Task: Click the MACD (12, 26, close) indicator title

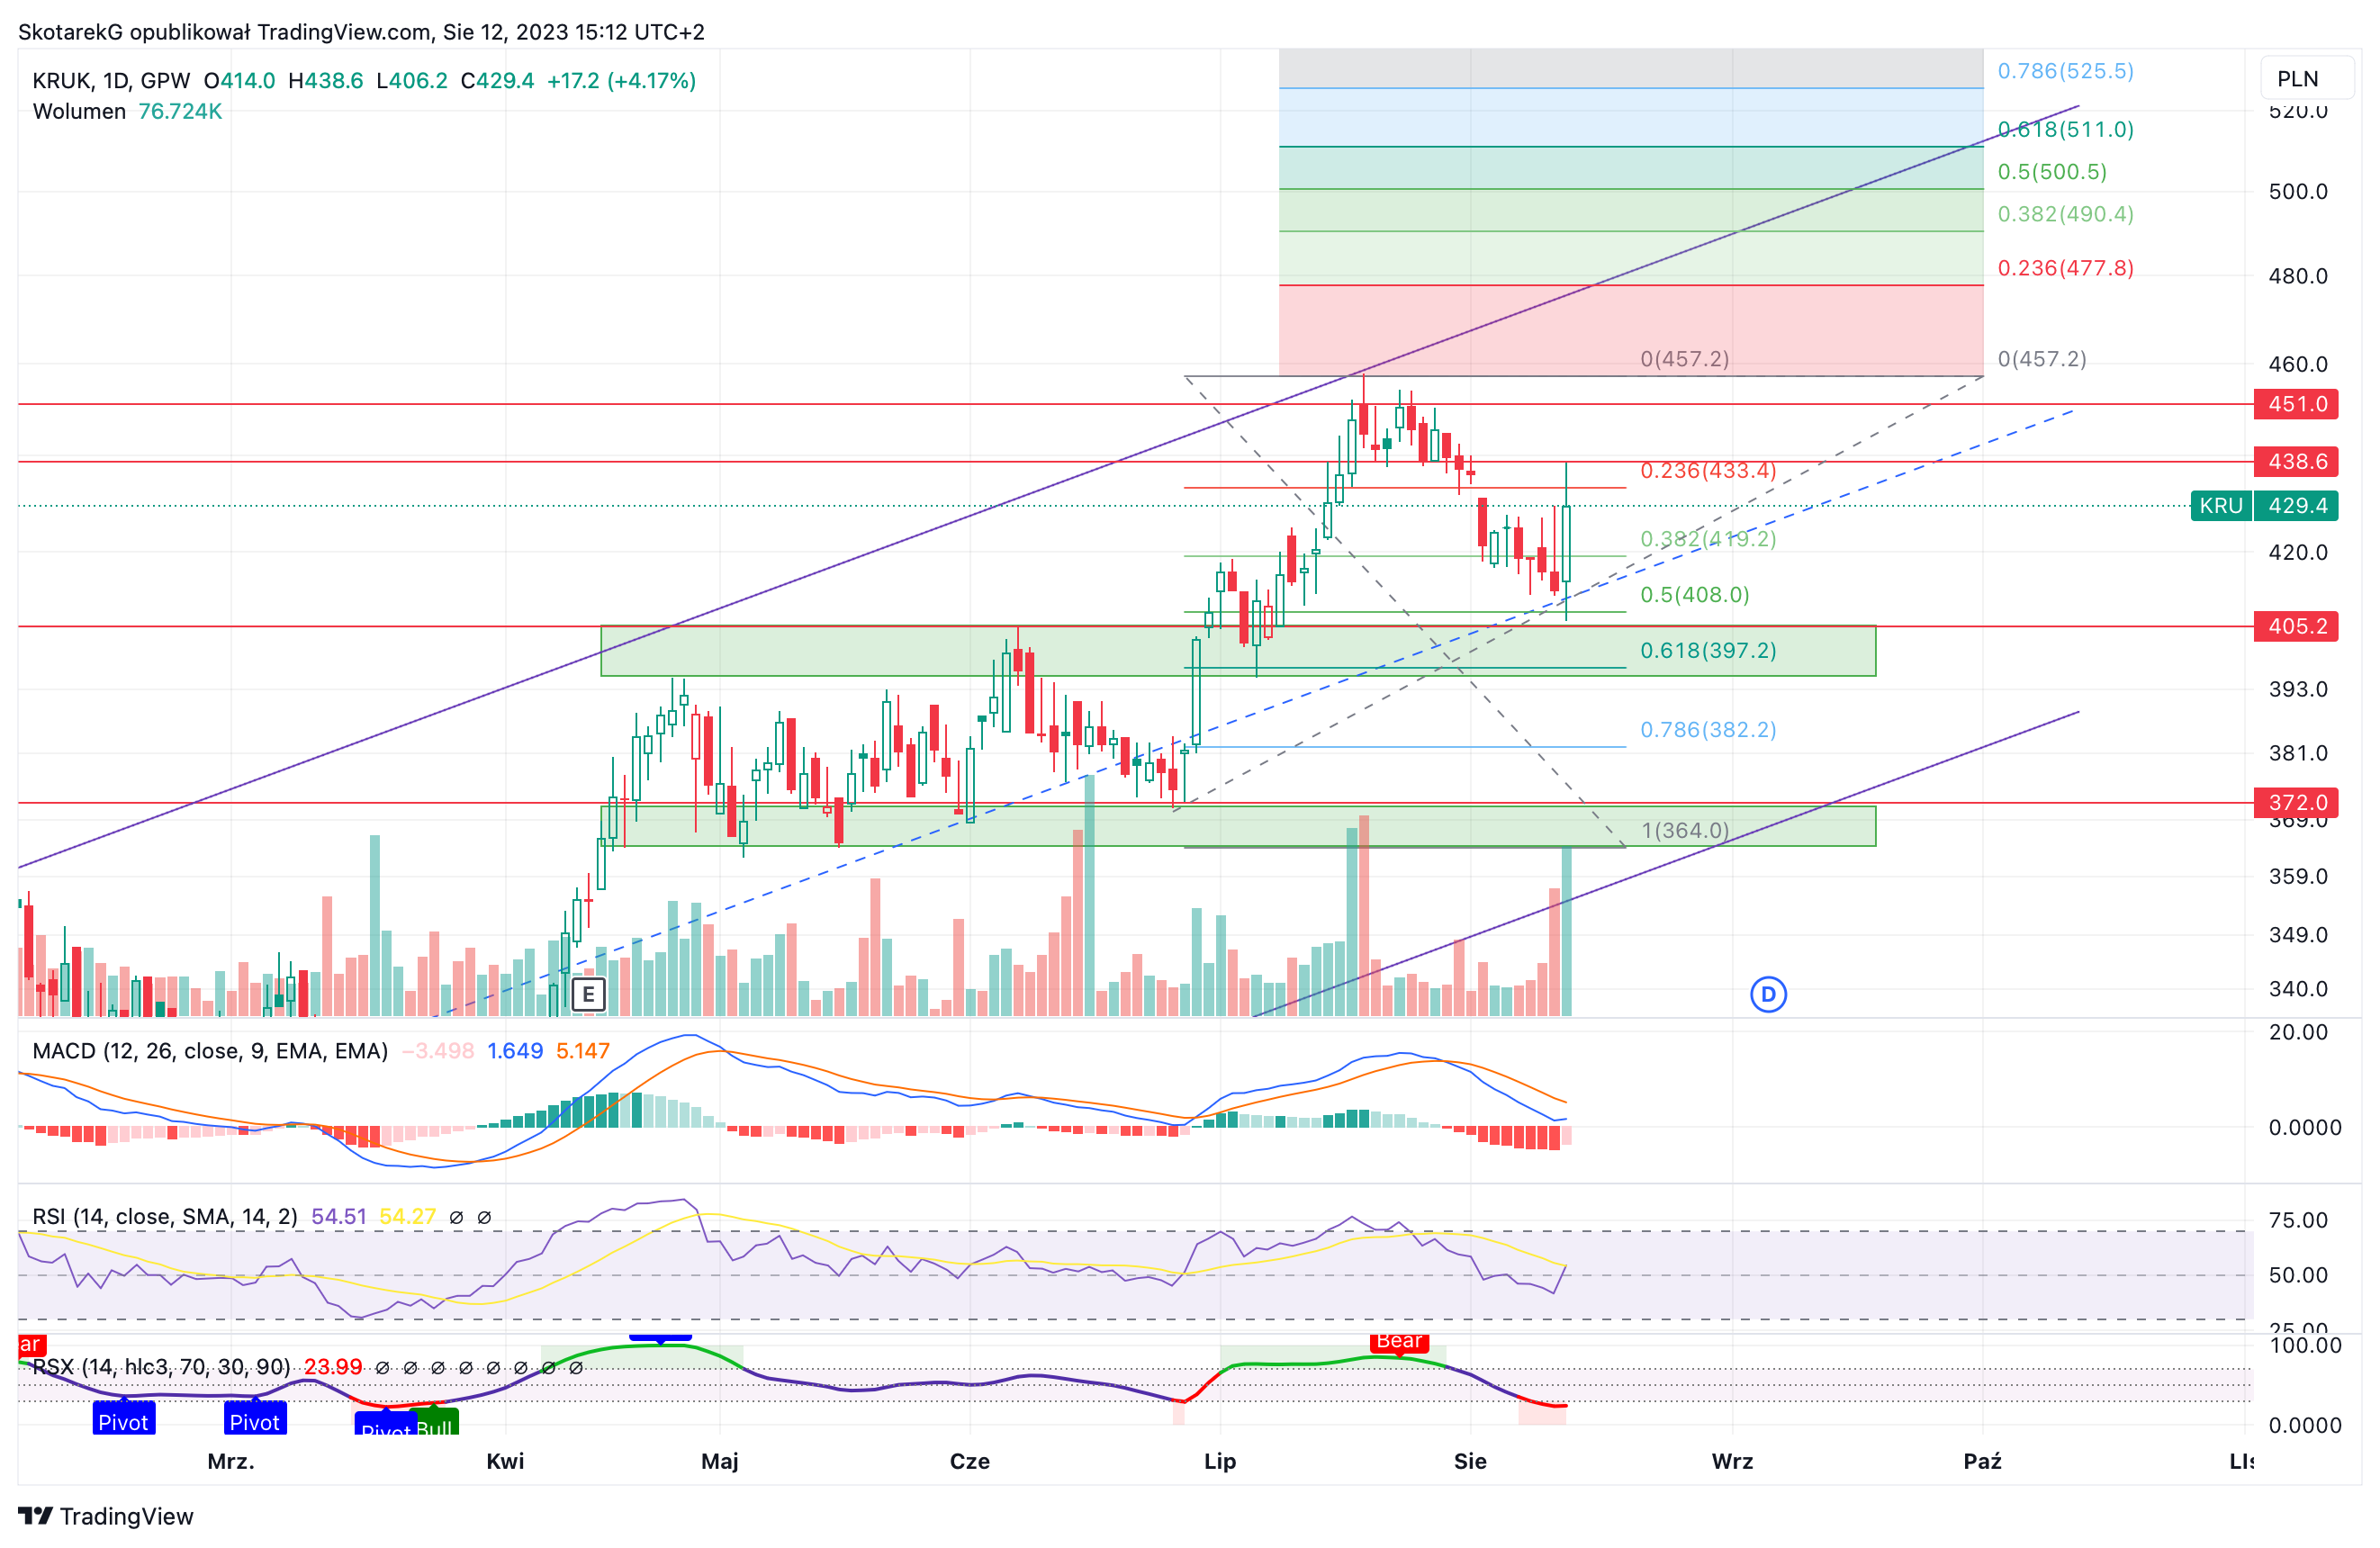Action: [210, 1051]
